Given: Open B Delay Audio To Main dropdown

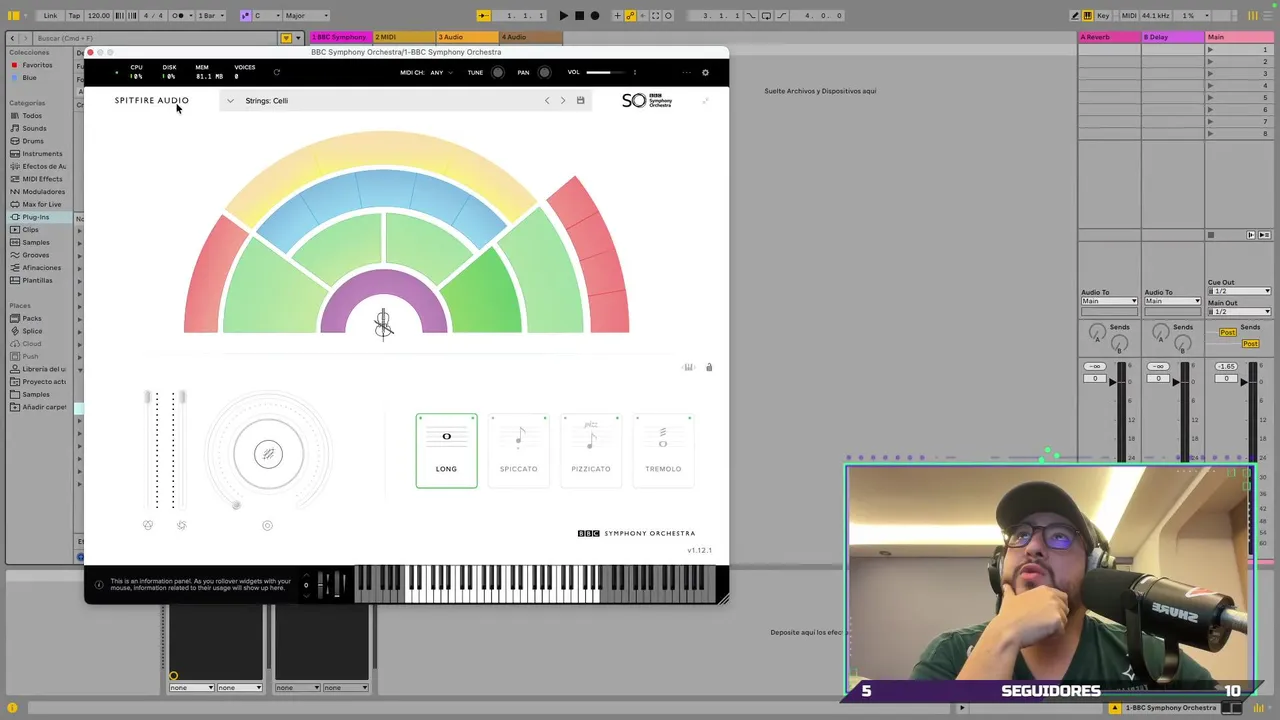Looking at the screenshot, I should click(1172, 301).
